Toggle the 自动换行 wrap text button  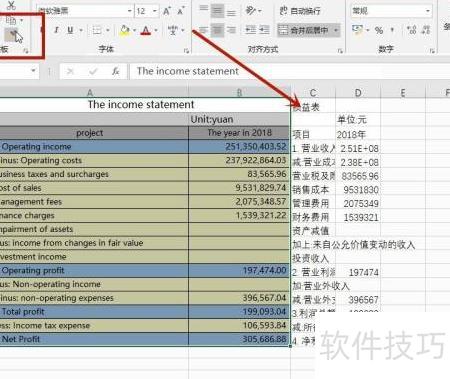(300, 11)
